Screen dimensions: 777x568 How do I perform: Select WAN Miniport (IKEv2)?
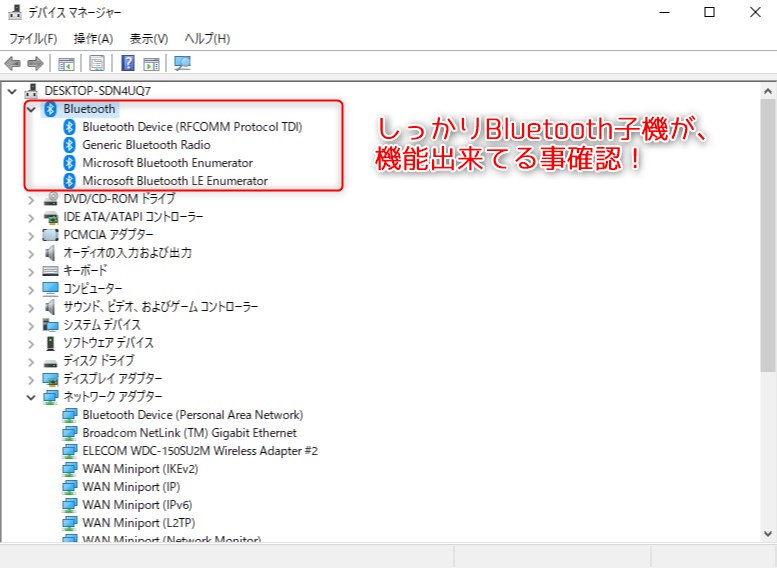[x=140, y=469]
